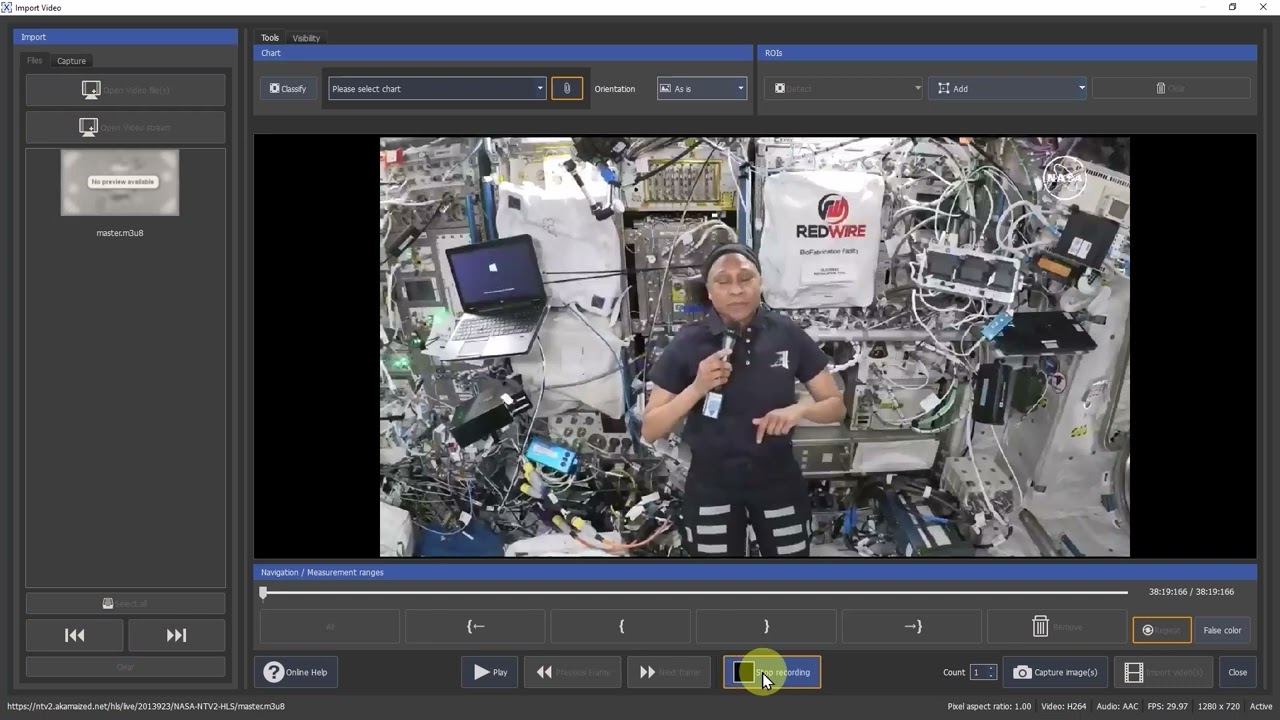This screenshot has width=1280, height=720.
Task: Set range end with the '}' button
Action: tap(766, 627)
